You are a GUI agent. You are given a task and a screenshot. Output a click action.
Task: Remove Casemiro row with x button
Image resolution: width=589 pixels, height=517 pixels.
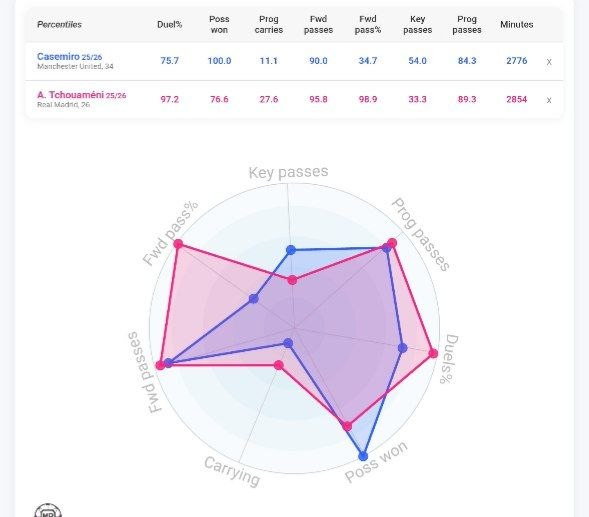[x=549, y=62]
